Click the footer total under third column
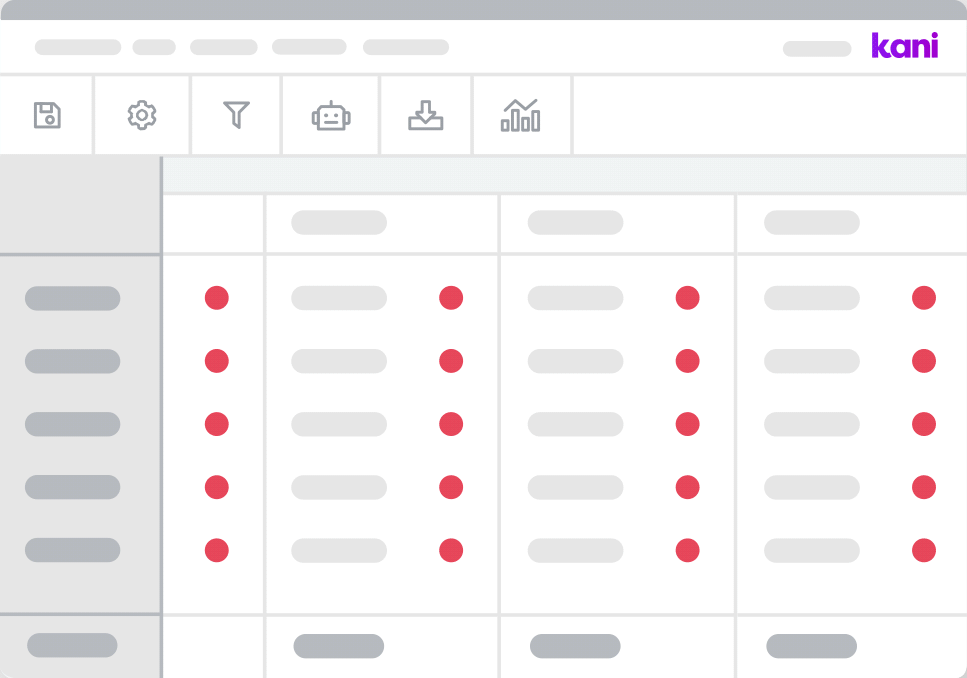967x678 pixels. 575,646
